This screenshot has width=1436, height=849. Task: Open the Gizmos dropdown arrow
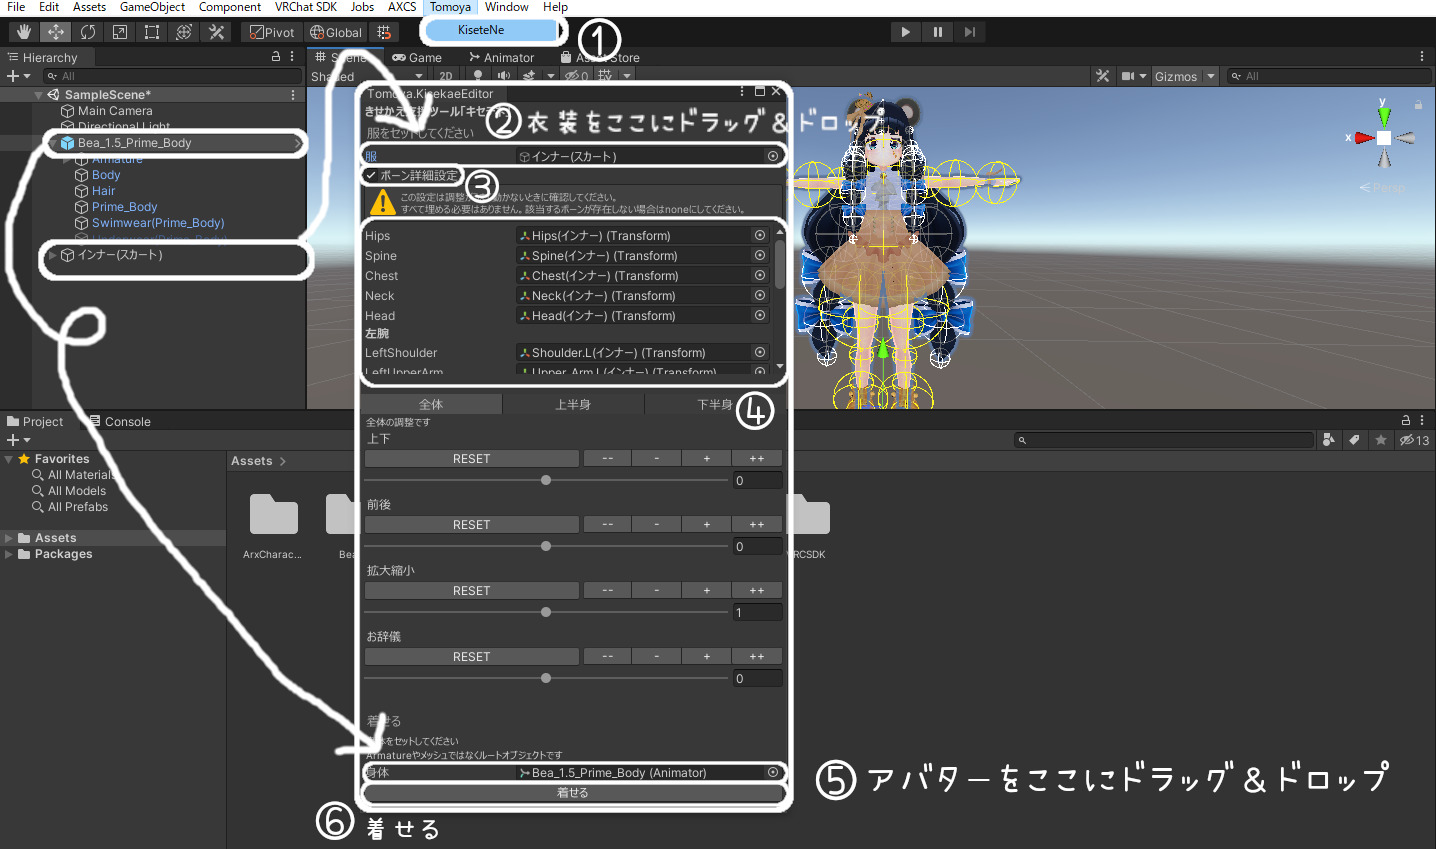tap(1211, 76)
